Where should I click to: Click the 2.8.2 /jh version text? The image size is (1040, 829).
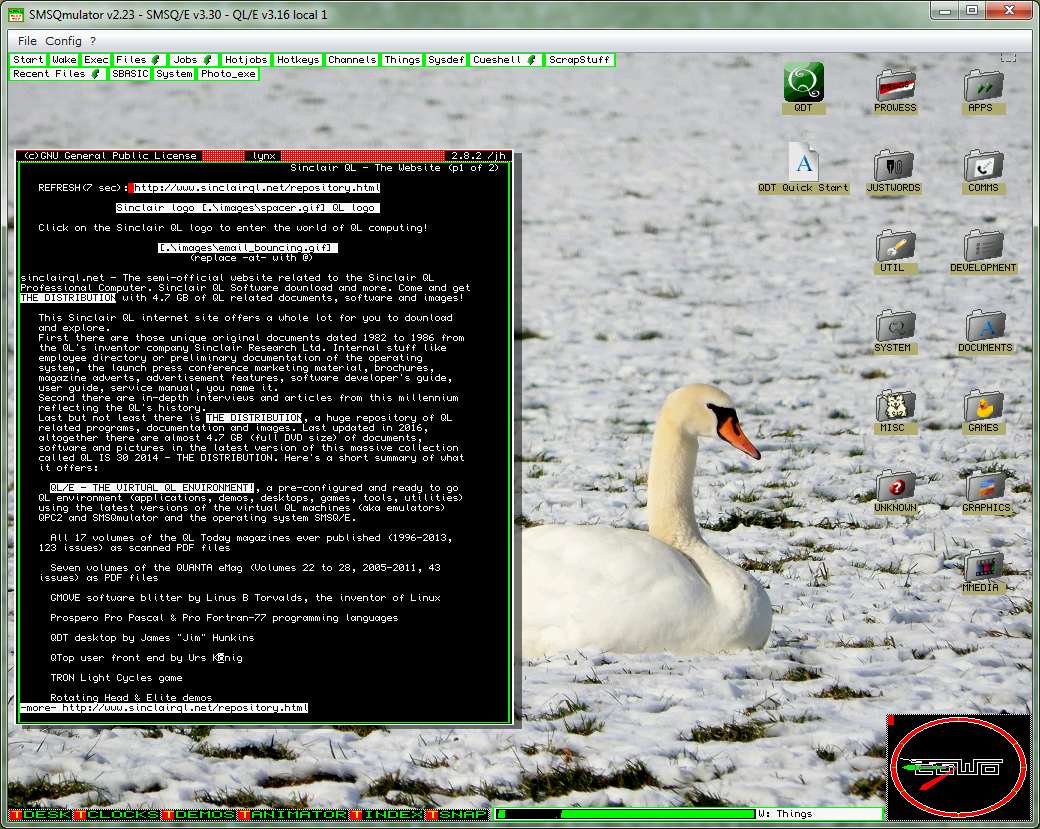click(478, 156)
